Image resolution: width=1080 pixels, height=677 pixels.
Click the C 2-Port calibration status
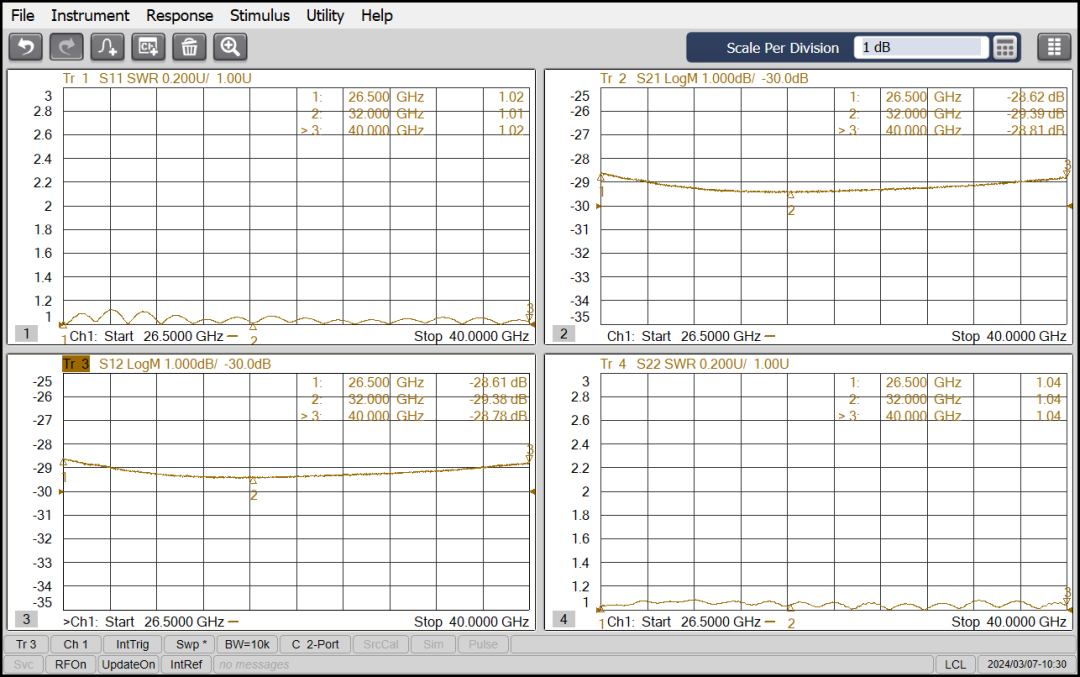point(315,645)
